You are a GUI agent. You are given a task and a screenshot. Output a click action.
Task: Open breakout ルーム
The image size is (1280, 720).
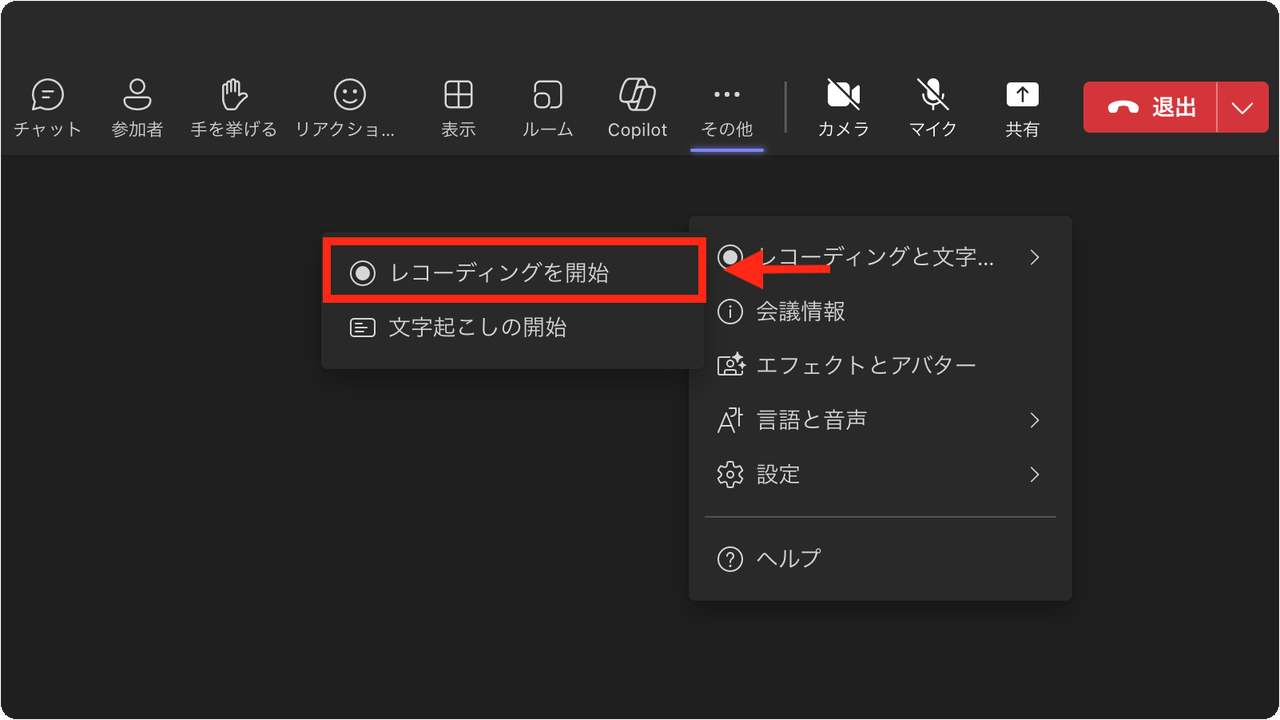[547, 108]
